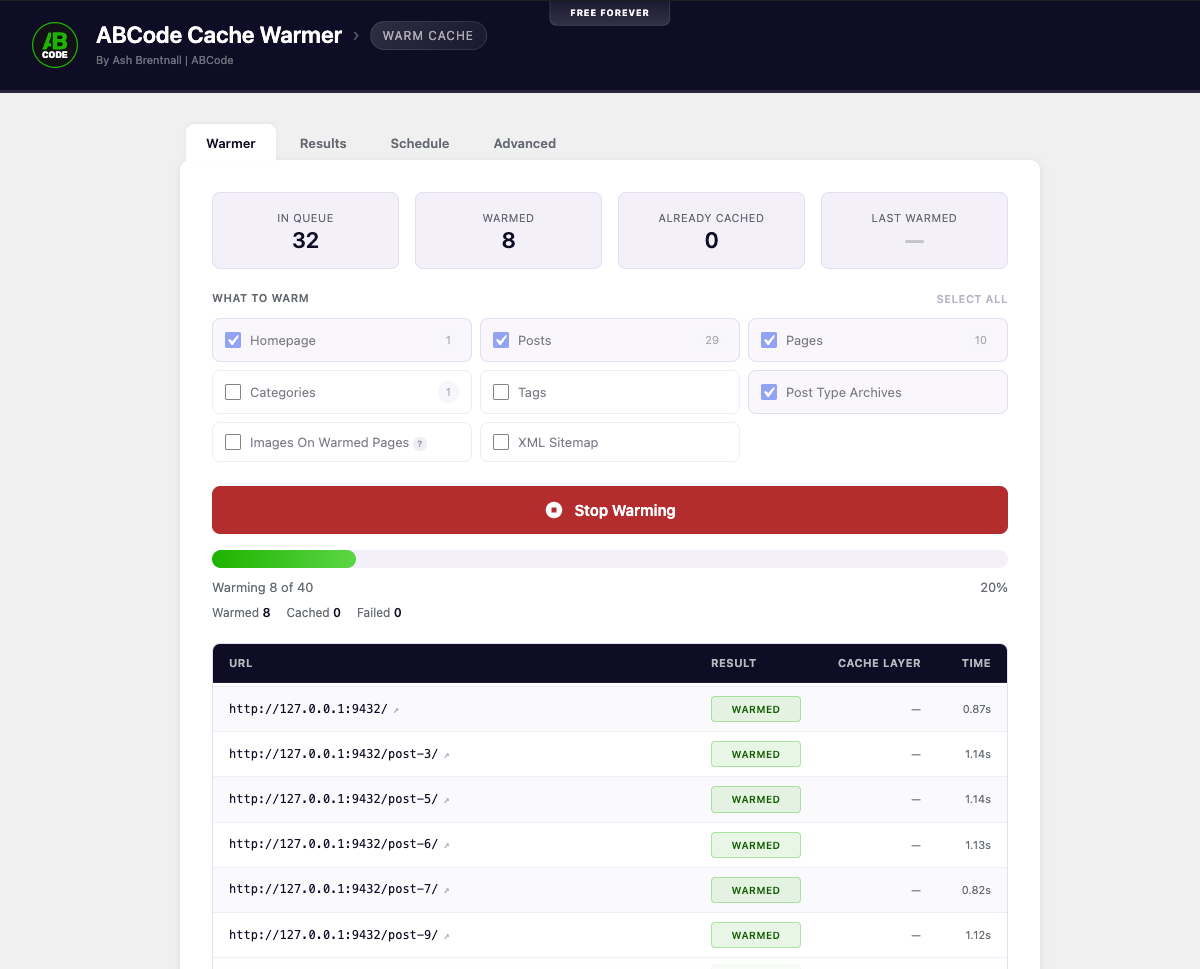Switch to the Results tab

[323, 143]
